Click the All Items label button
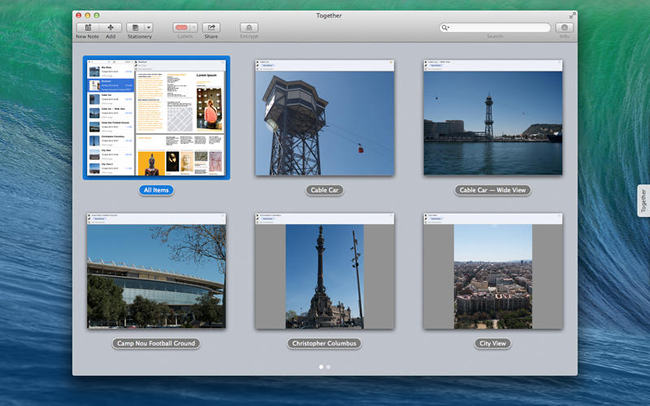650x406 pixels. click(156, 190)
